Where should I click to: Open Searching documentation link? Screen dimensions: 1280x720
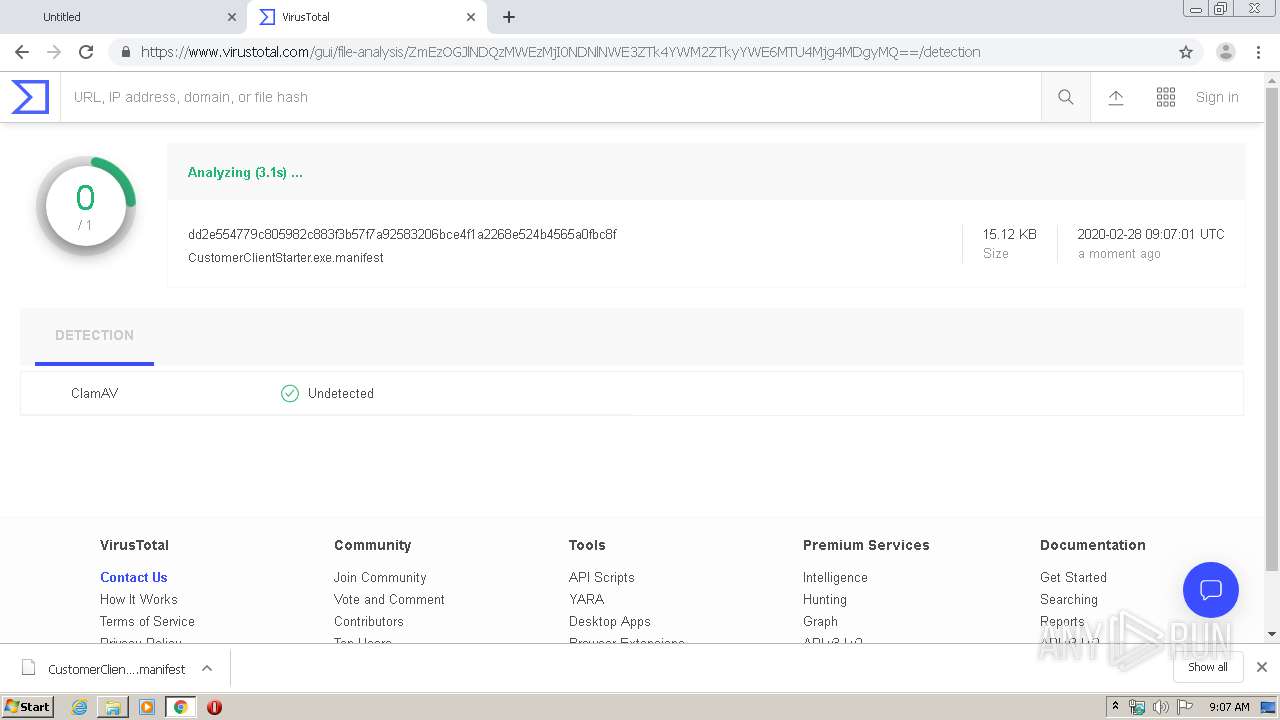point(1069,600)
